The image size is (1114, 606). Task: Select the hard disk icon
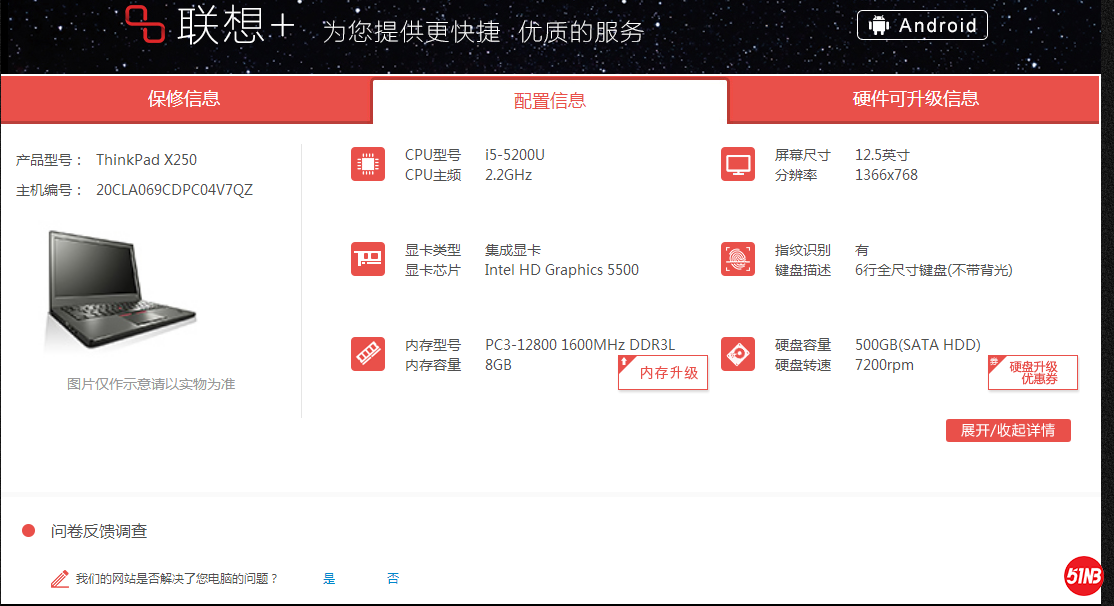(x=738, y=354)
